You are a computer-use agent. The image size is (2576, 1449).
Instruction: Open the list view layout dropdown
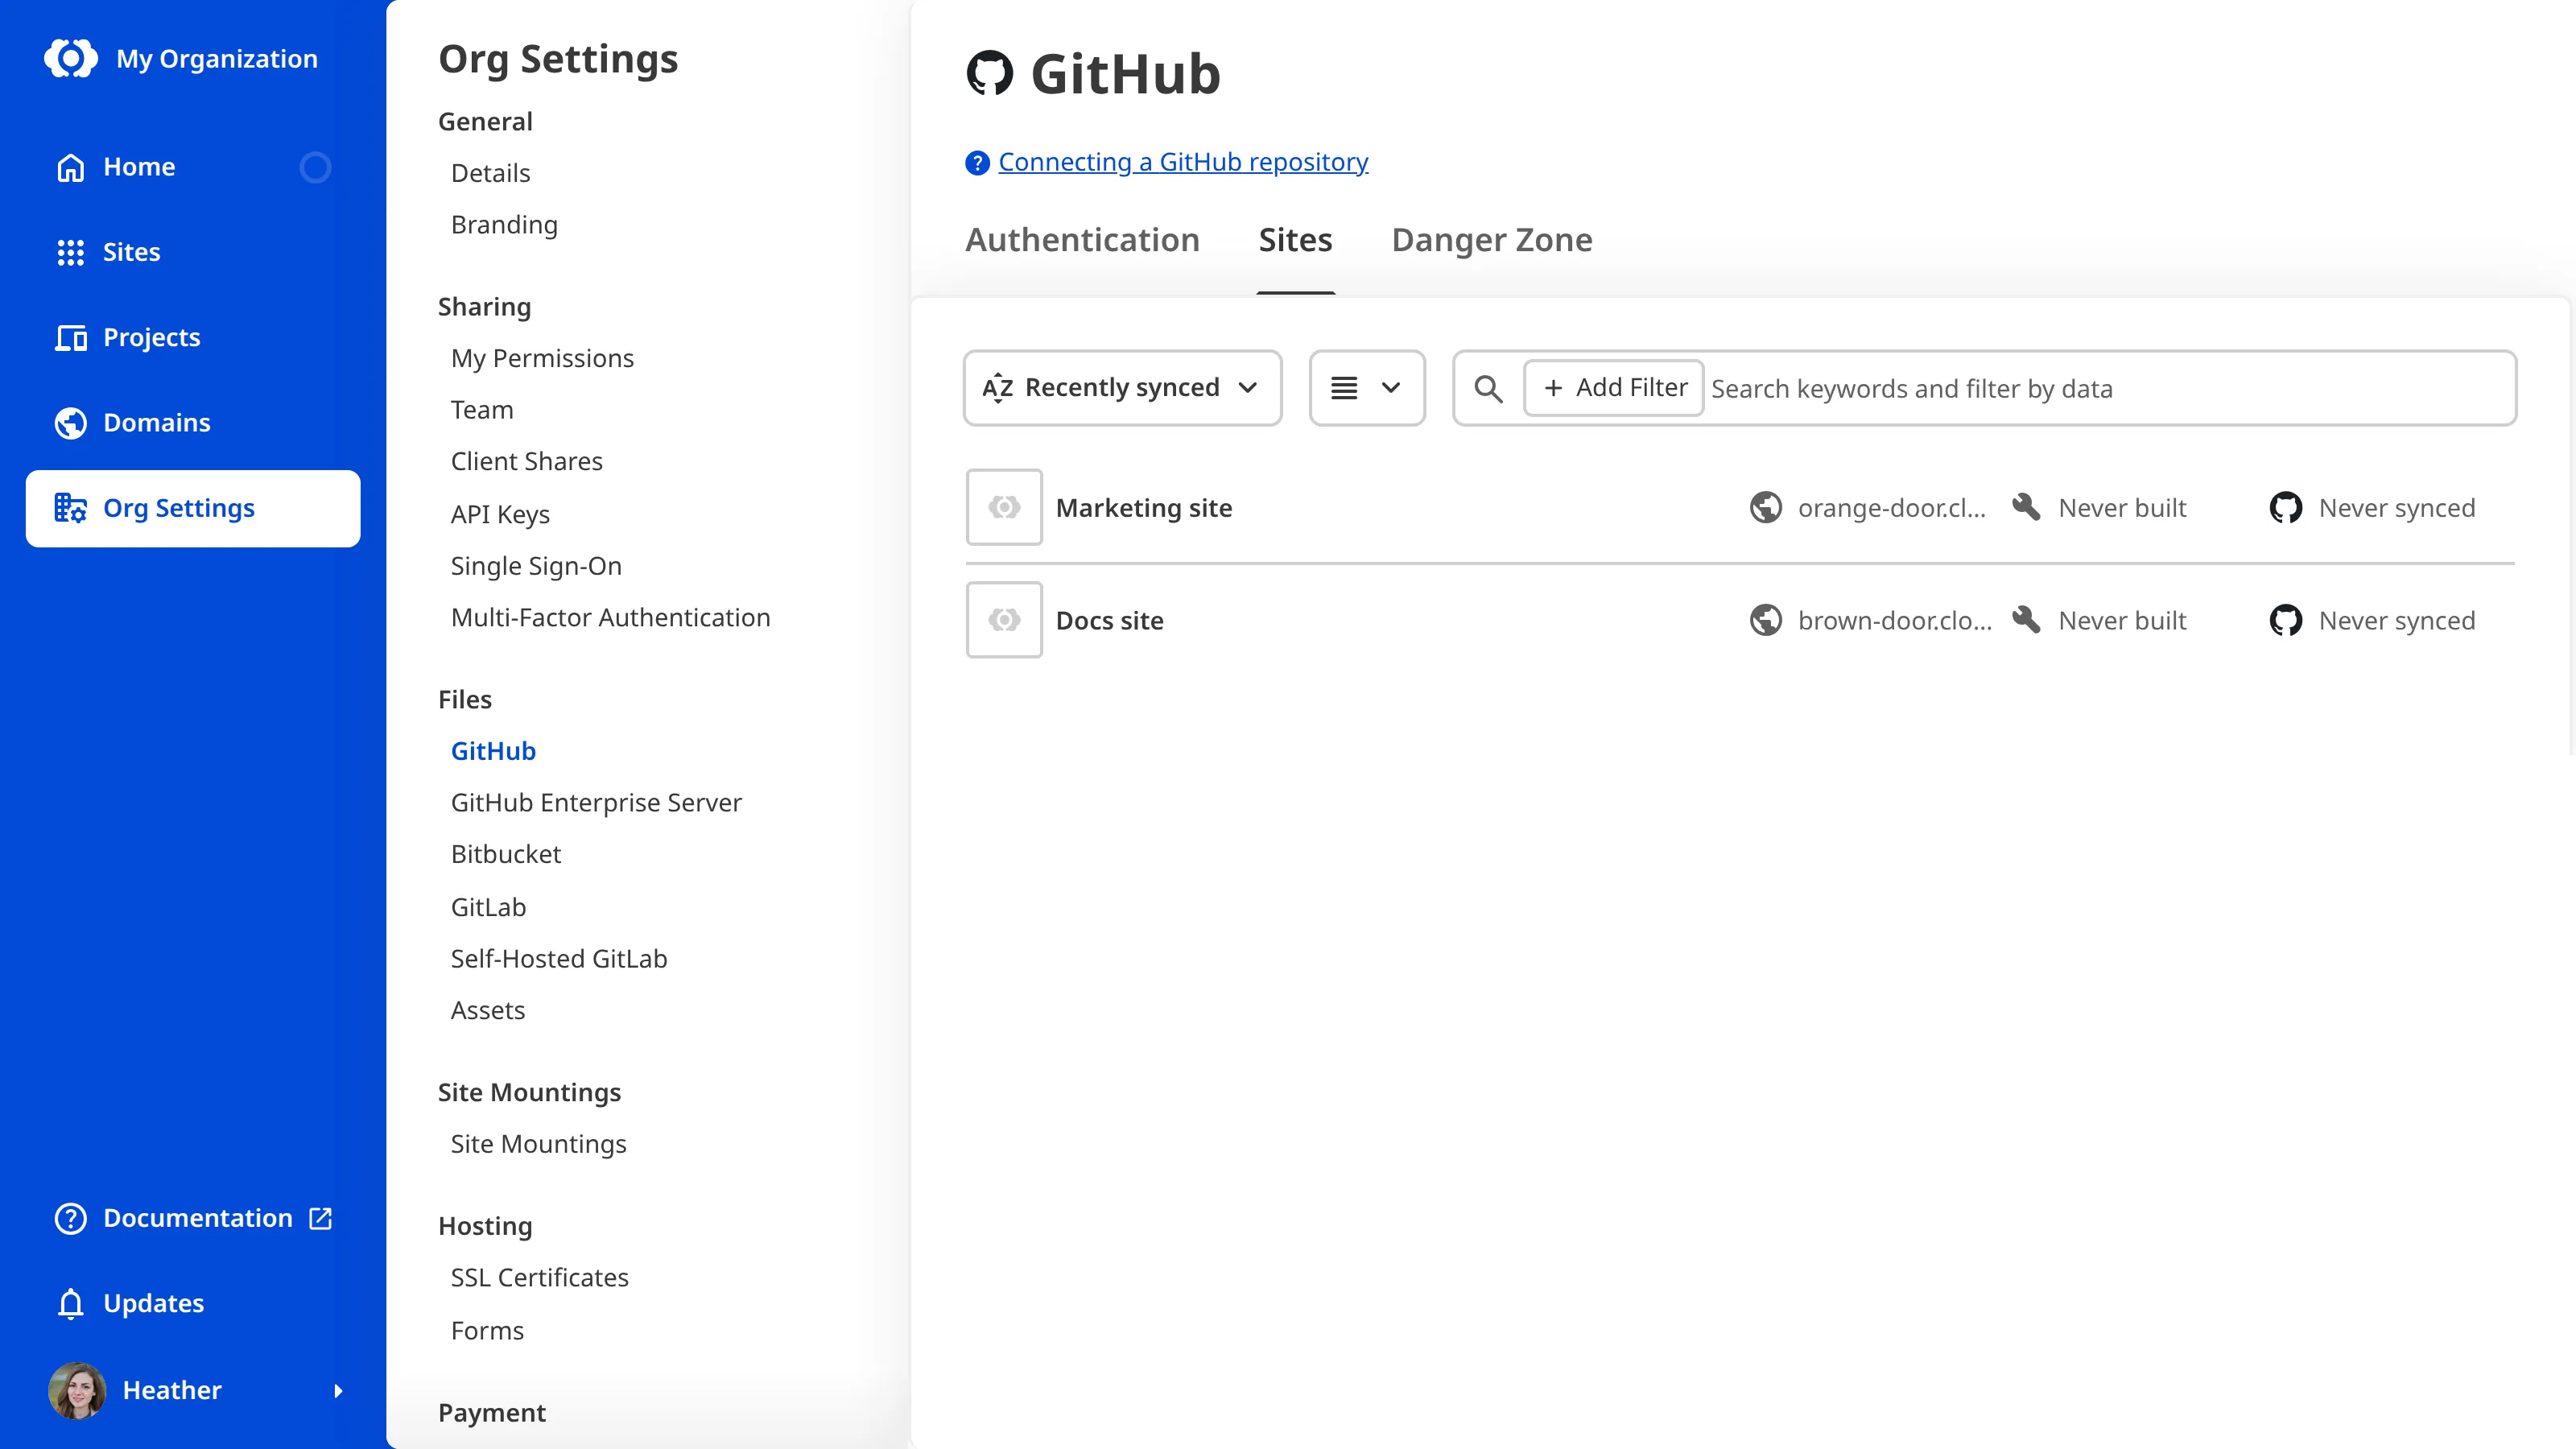(x=1366, y=388)
